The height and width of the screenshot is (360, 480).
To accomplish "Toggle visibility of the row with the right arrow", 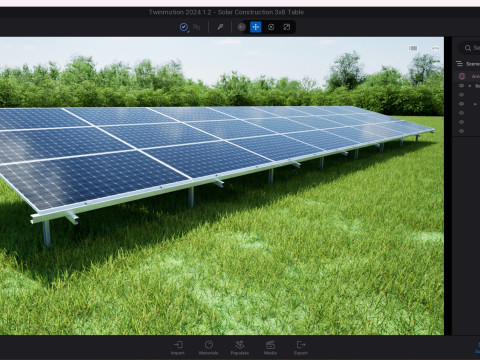I will [x=461, y=104].
